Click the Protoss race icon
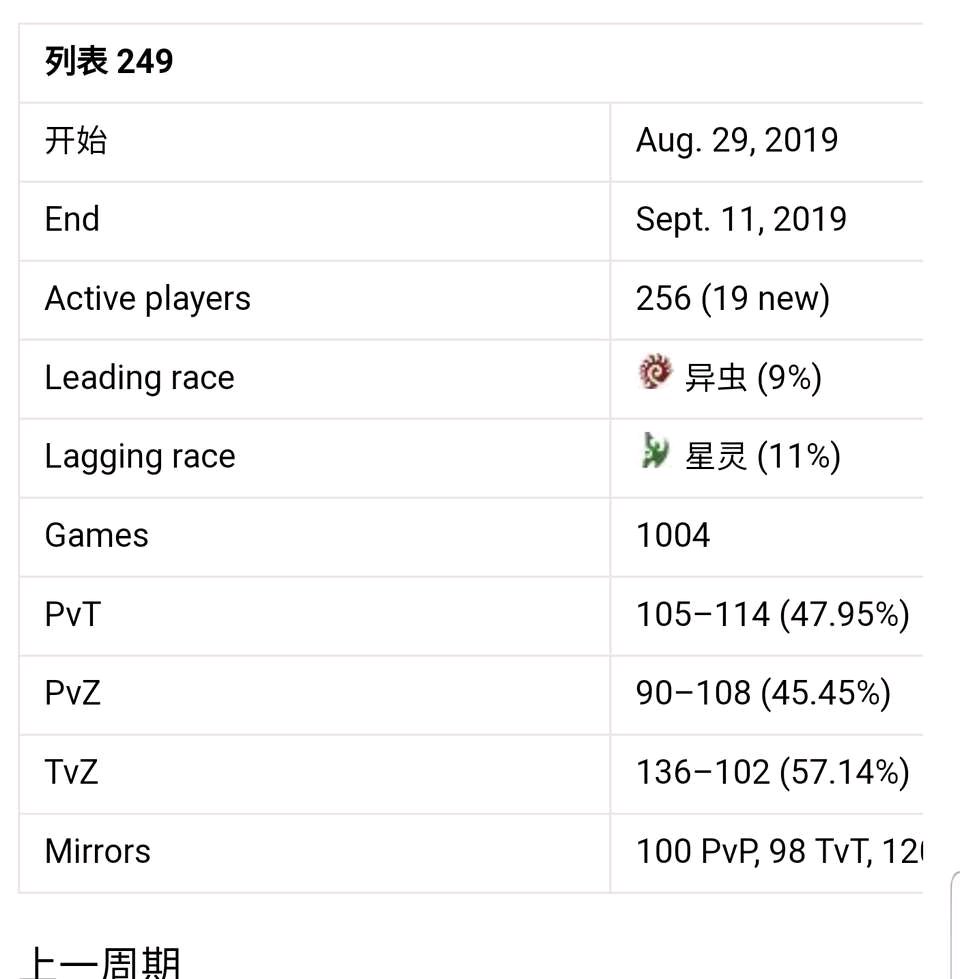Viewport: 960px width, 979px height. pyautogui.click(x=655, y=451)
